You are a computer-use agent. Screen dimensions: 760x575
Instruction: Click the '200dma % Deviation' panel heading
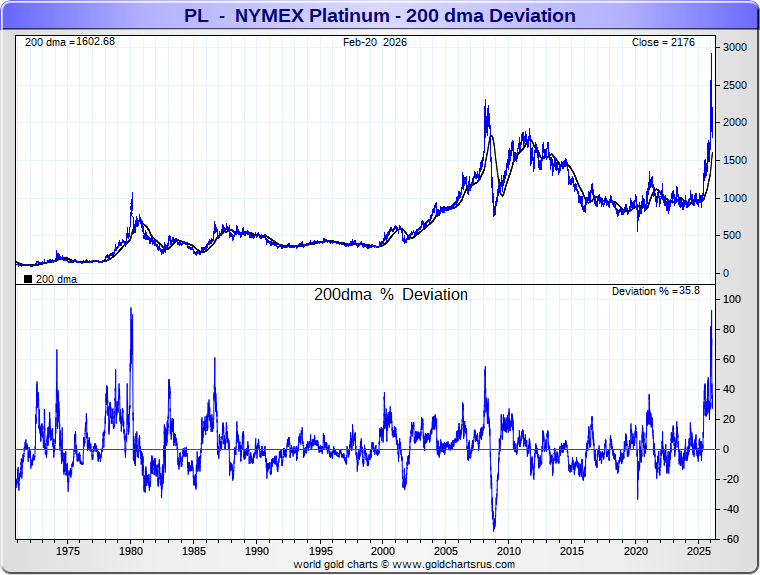pyautogui.click(x=391, y=294)
